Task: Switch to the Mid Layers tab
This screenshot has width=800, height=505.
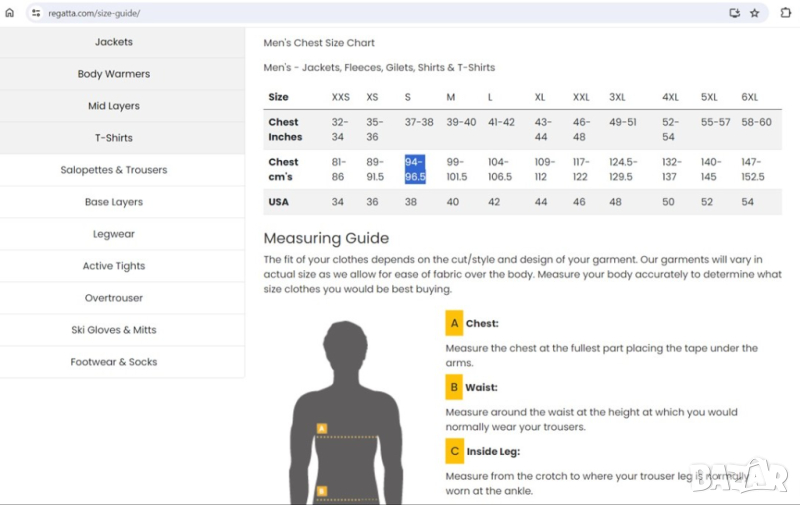Action: click(x=114, y=106)
